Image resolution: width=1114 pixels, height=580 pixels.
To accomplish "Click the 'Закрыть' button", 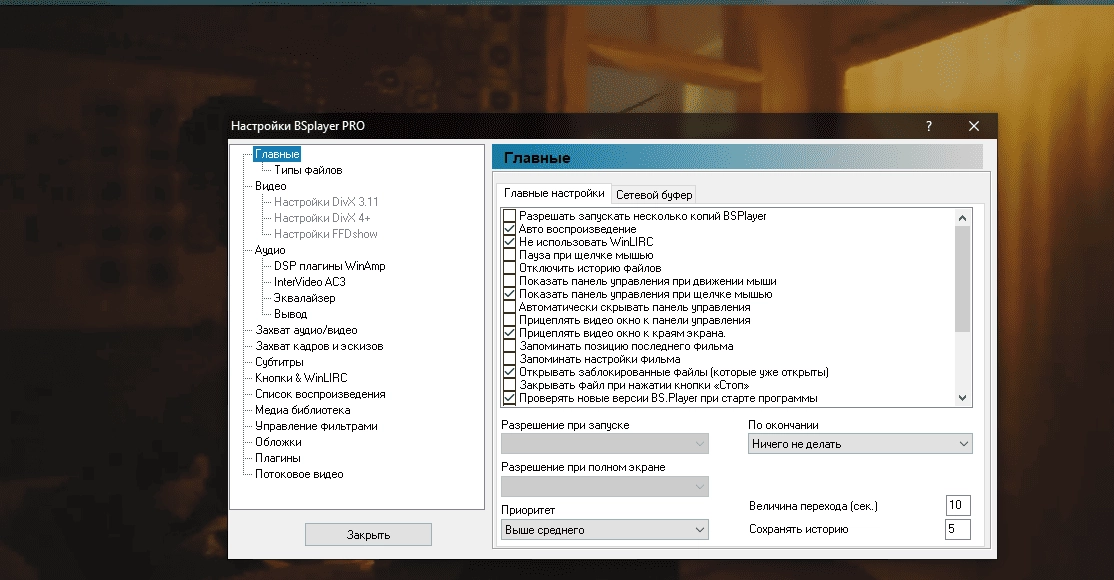I will tap(368, 535).
